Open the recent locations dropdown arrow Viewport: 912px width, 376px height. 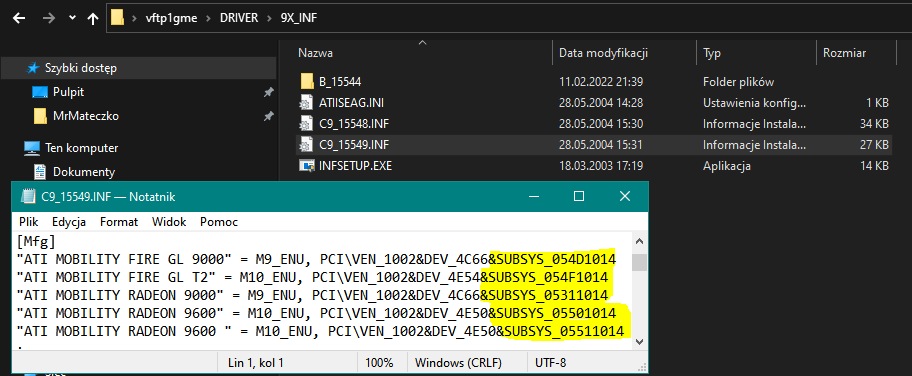pos(73,18)
